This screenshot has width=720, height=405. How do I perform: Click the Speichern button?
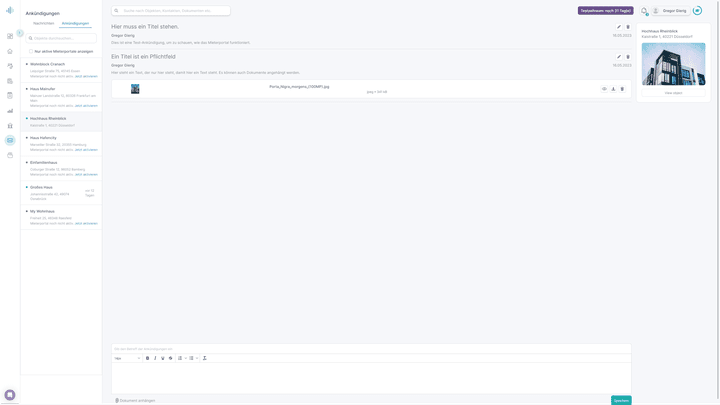pos(621,400)
